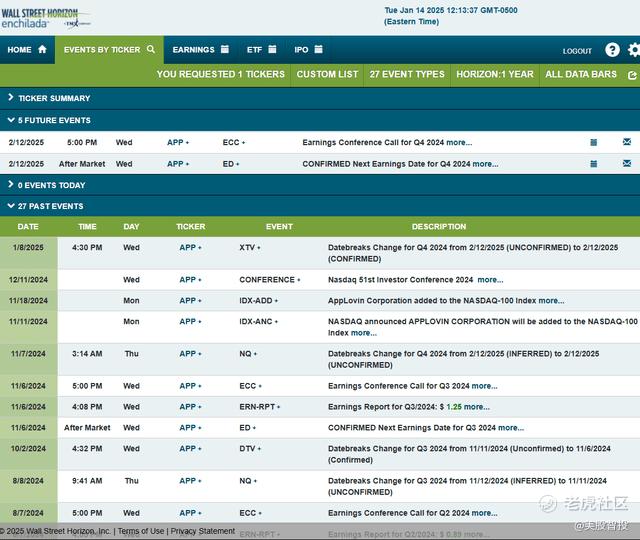Click more link for CONFIRMED Next Earnings Date Q4 2024
The image size is (640, 540).
(485, 164)
